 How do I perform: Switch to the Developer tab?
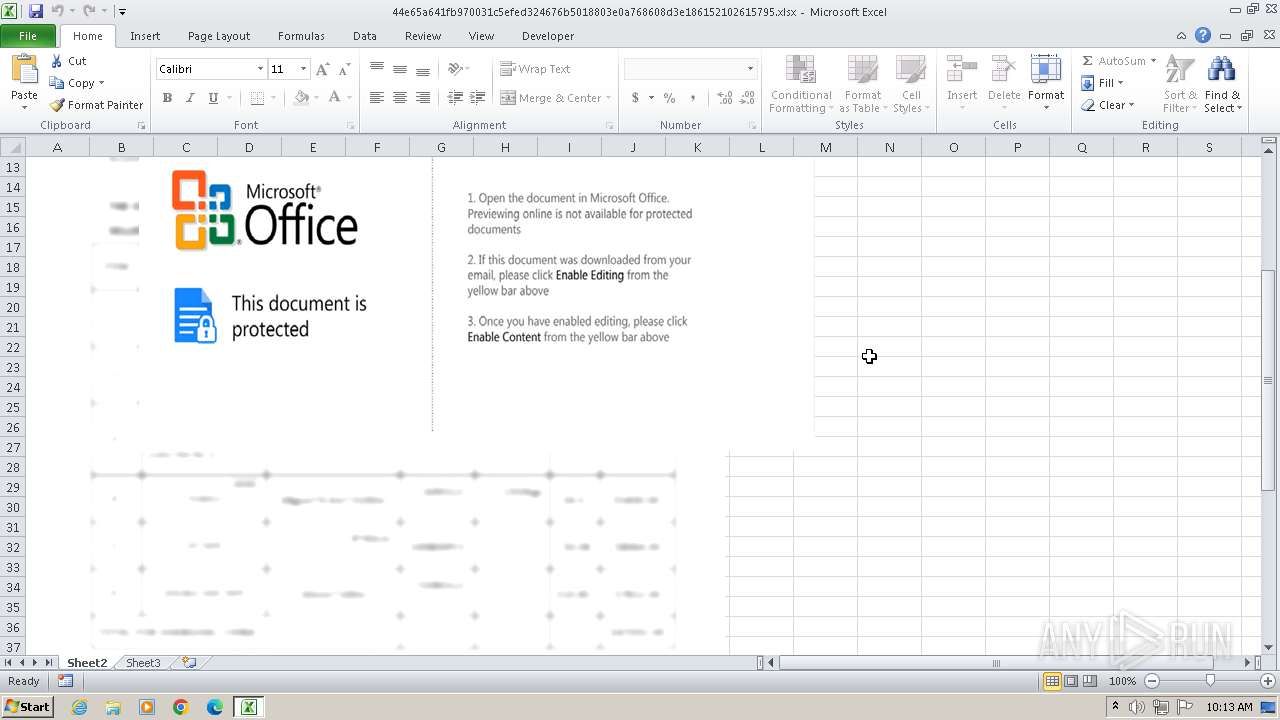click(x=548, y=36)
